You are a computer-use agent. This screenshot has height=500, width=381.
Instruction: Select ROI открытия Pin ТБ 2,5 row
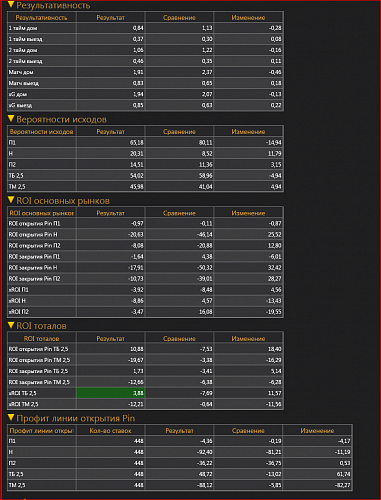(x=145, y=349)
